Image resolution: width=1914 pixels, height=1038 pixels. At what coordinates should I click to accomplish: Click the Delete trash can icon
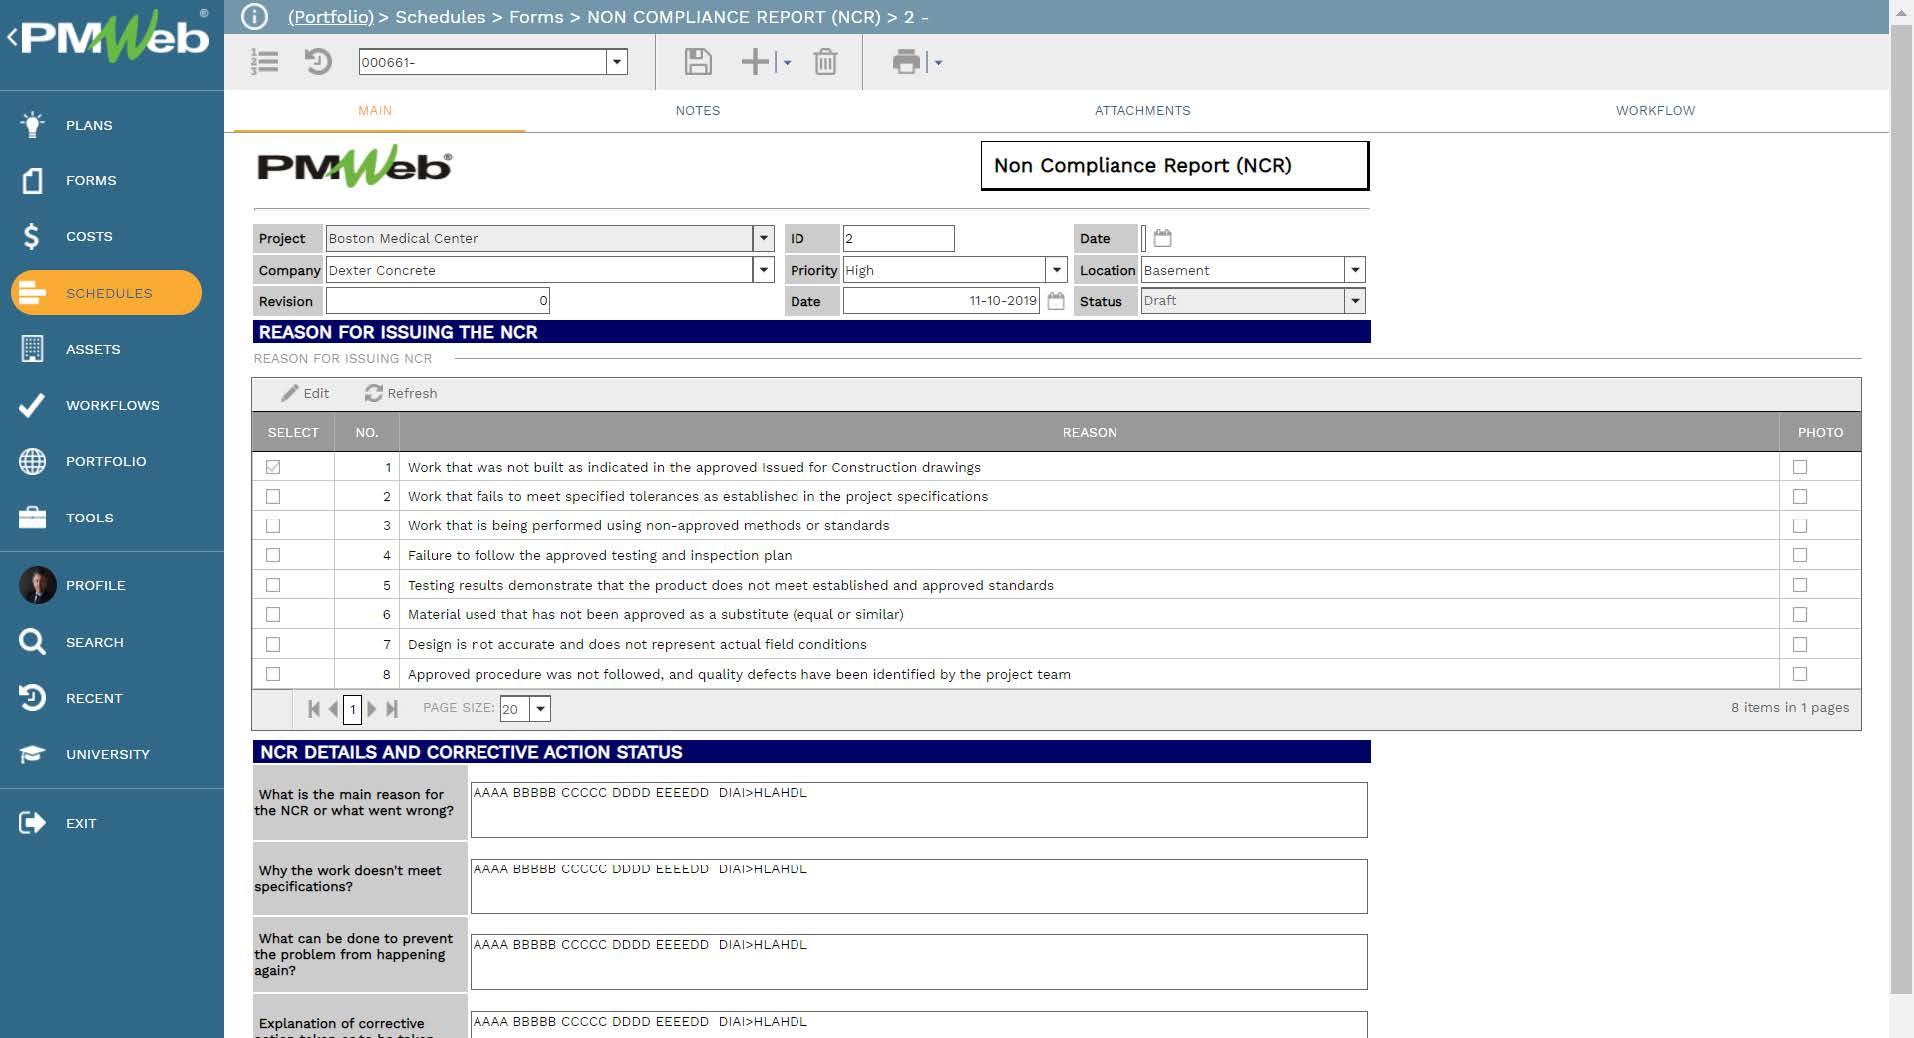click(825, 62)
